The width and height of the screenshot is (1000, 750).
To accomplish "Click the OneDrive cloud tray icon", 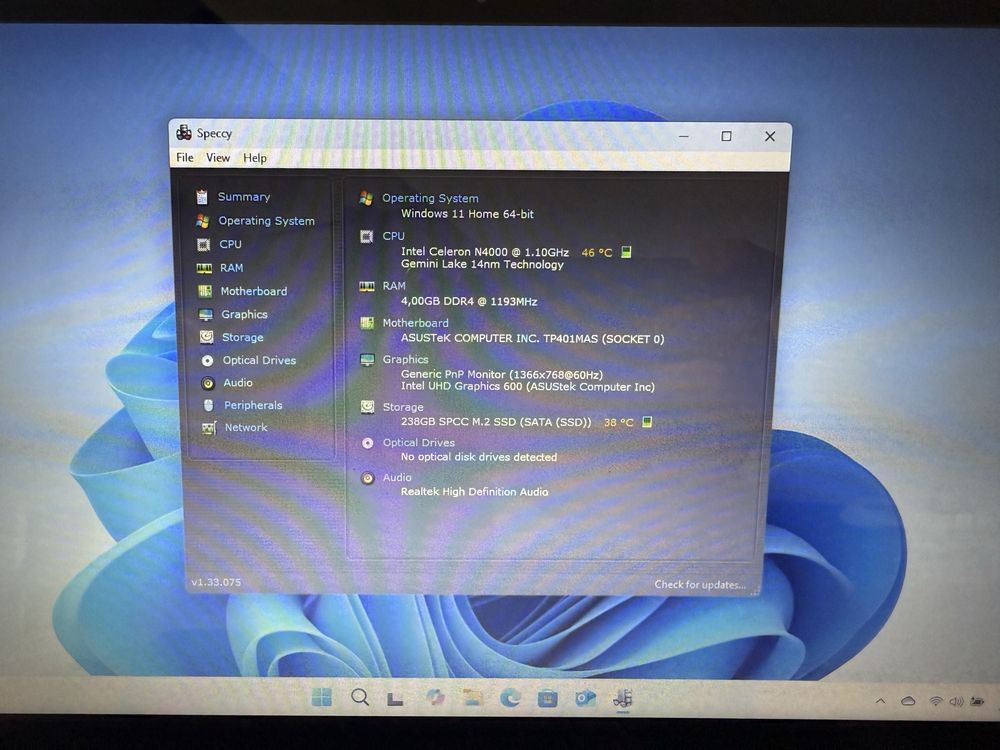I will pos(908,701).
